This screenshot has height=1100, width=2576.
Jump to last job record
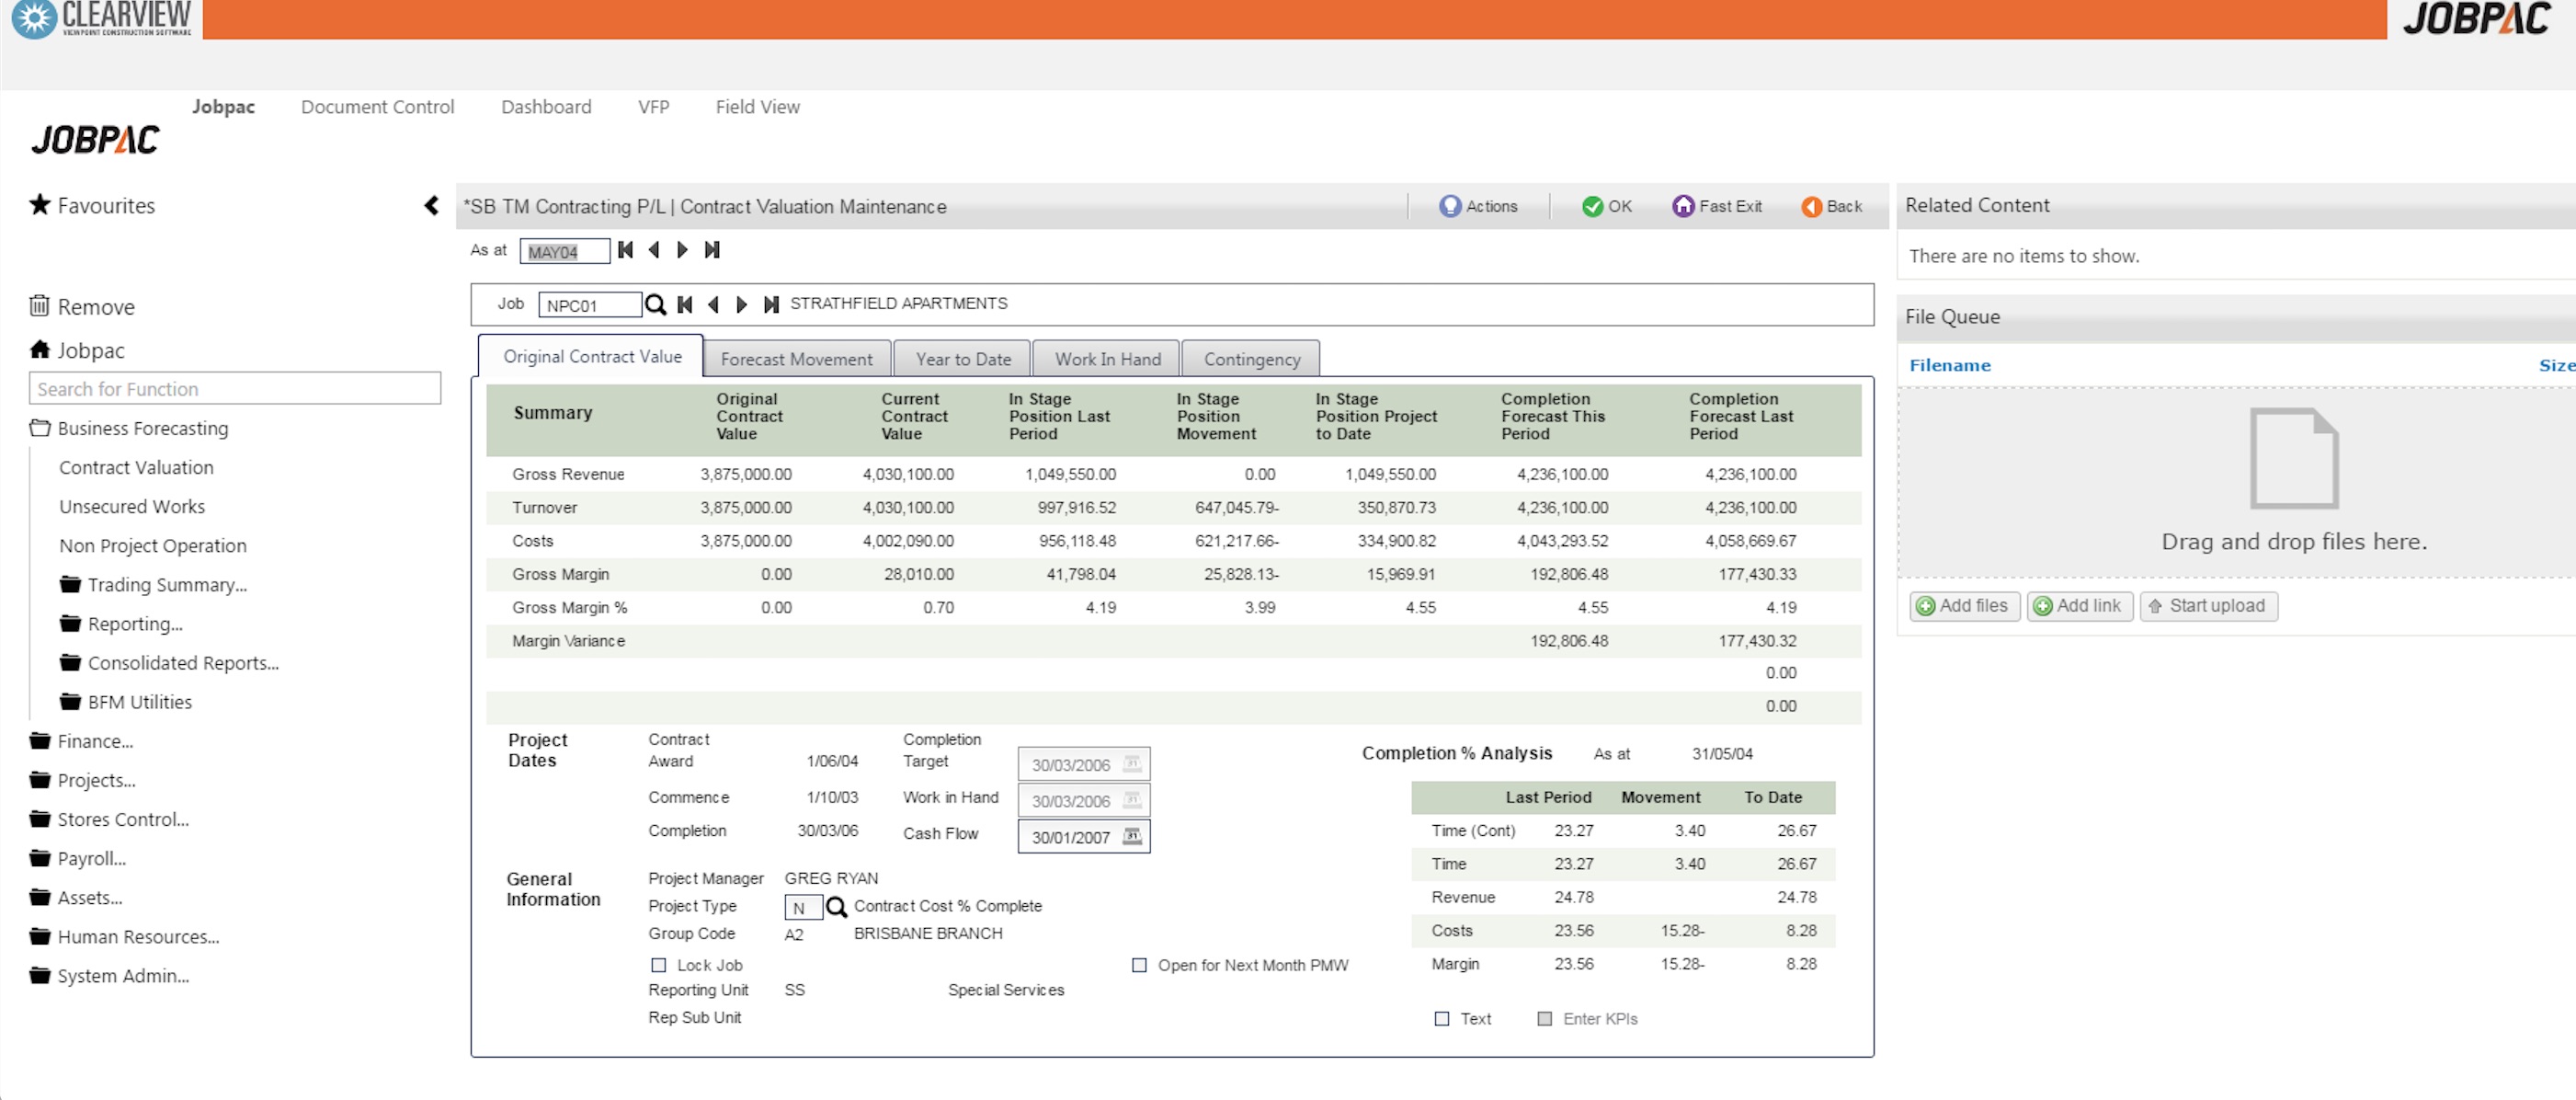tap(771, 305)
